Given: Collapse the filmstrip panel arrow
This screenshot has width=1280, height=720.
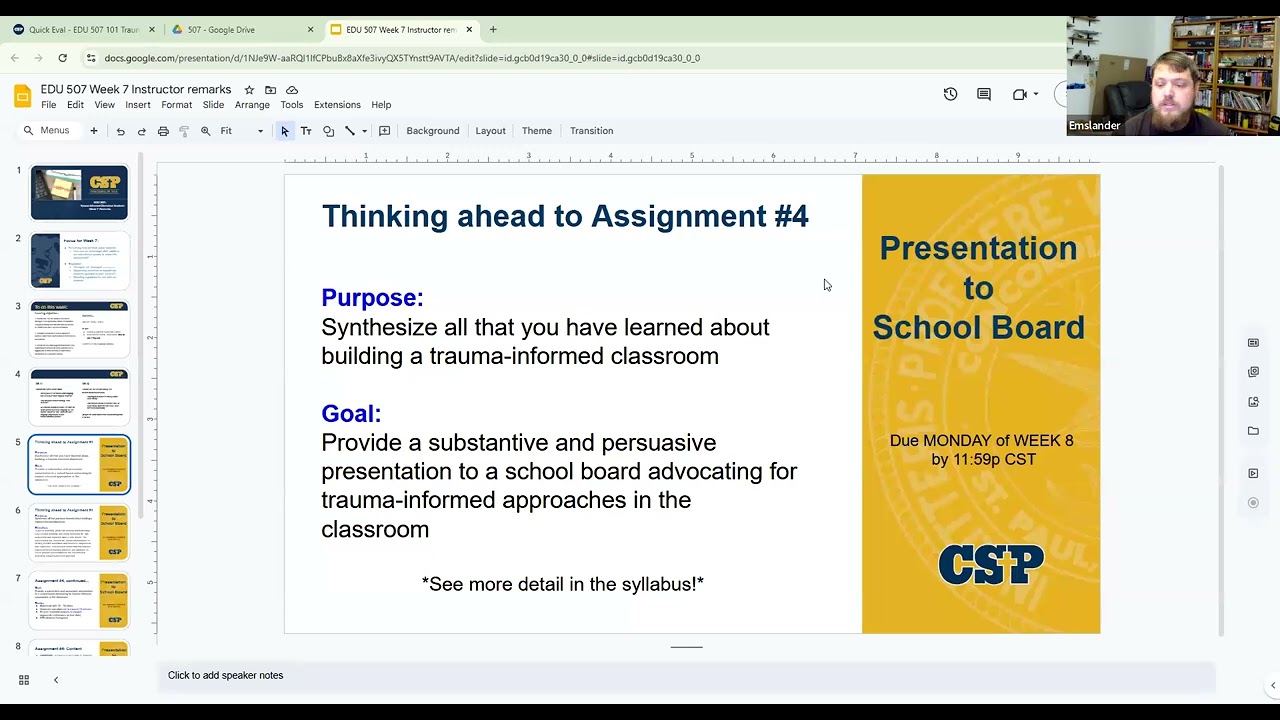Looking at the screenshot, I should (x=56, y=680).
